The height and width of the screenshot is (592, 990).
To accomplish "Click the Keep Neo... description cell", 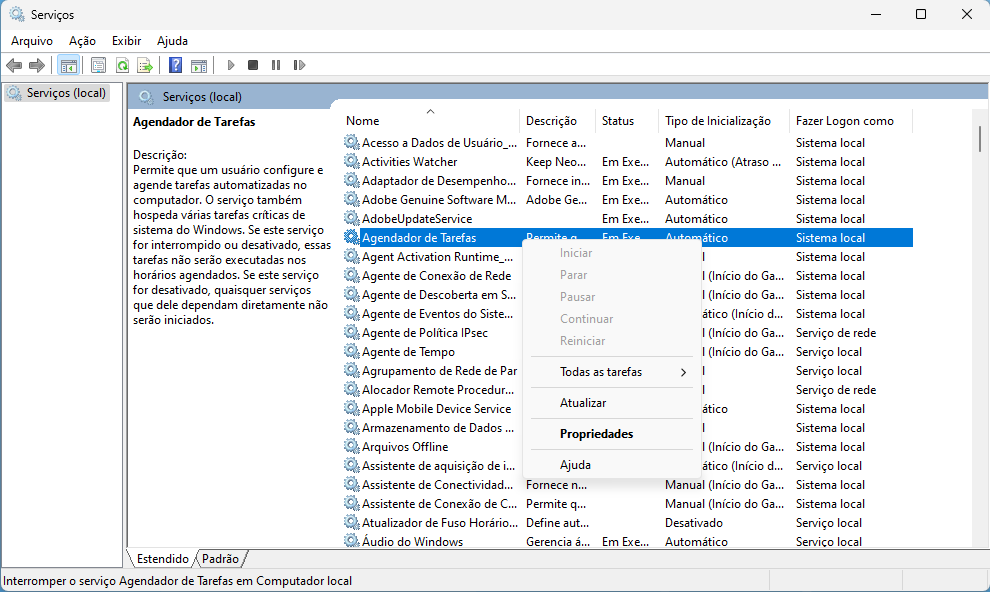I will tap(556, 162).
